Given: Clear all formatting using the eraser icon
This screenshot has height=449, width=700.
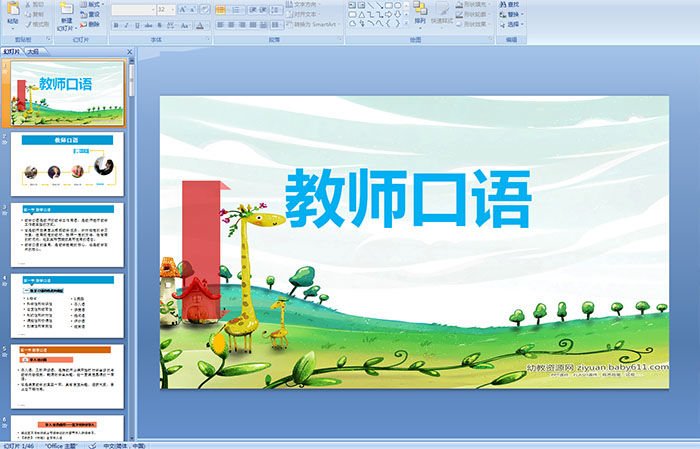Looking at the screenshot, I should tap(205, 9).
